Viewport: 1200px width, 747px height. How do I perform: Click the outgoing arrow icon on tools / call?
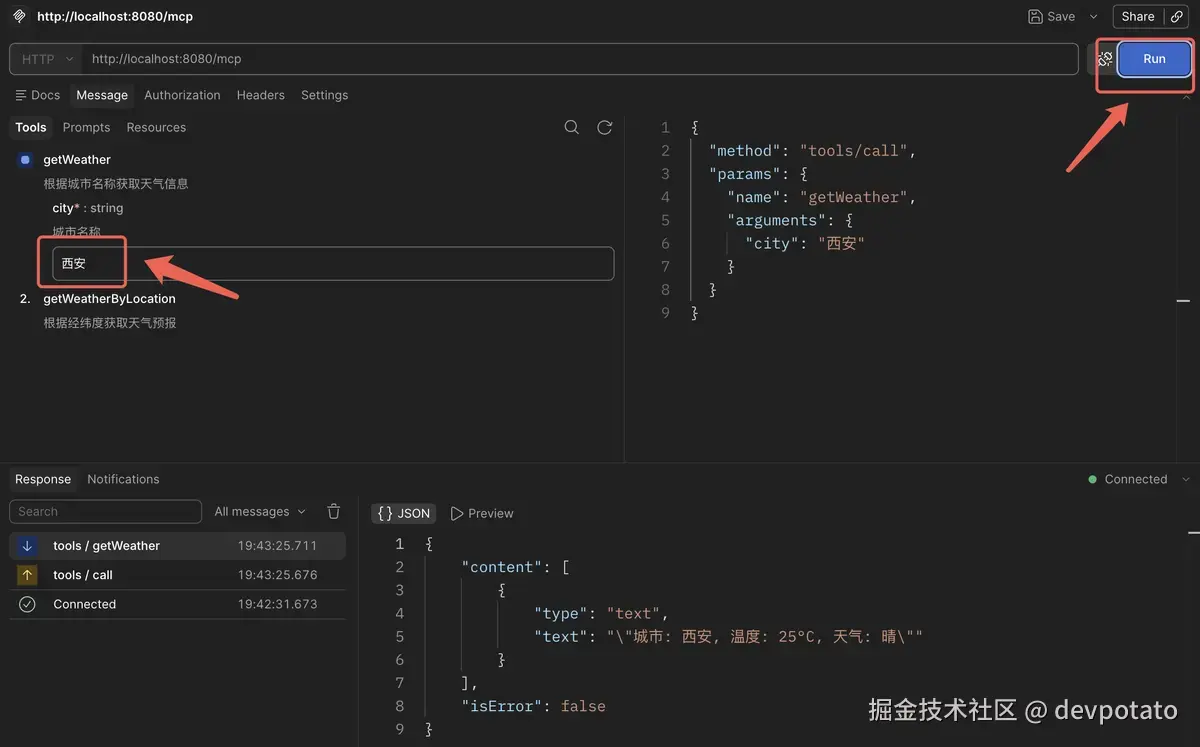point(28,575)
